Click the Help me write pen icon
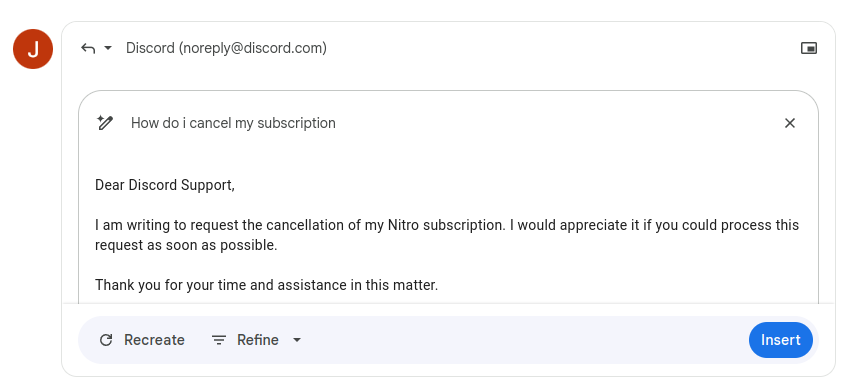Viewport: 847px width, 387px height. click(x=105, y=123)
